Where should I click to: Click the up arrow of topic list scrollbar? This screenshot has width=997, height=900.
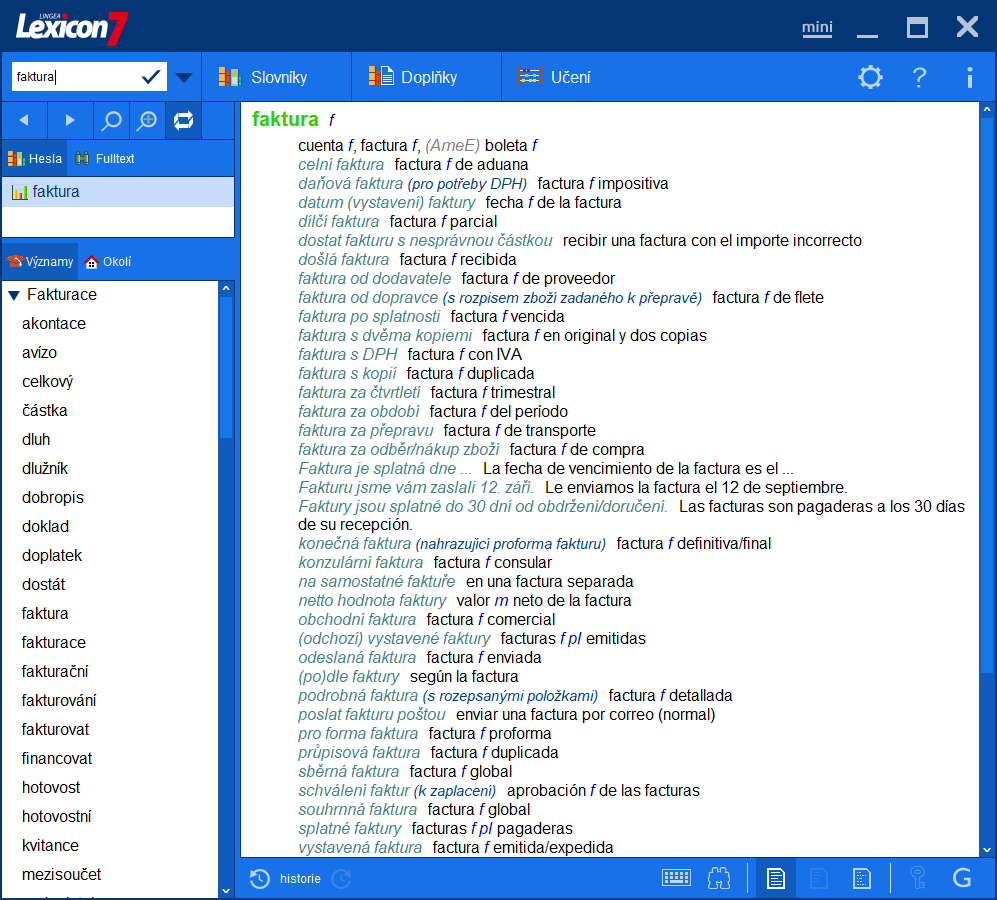click(x=226, y=289)
